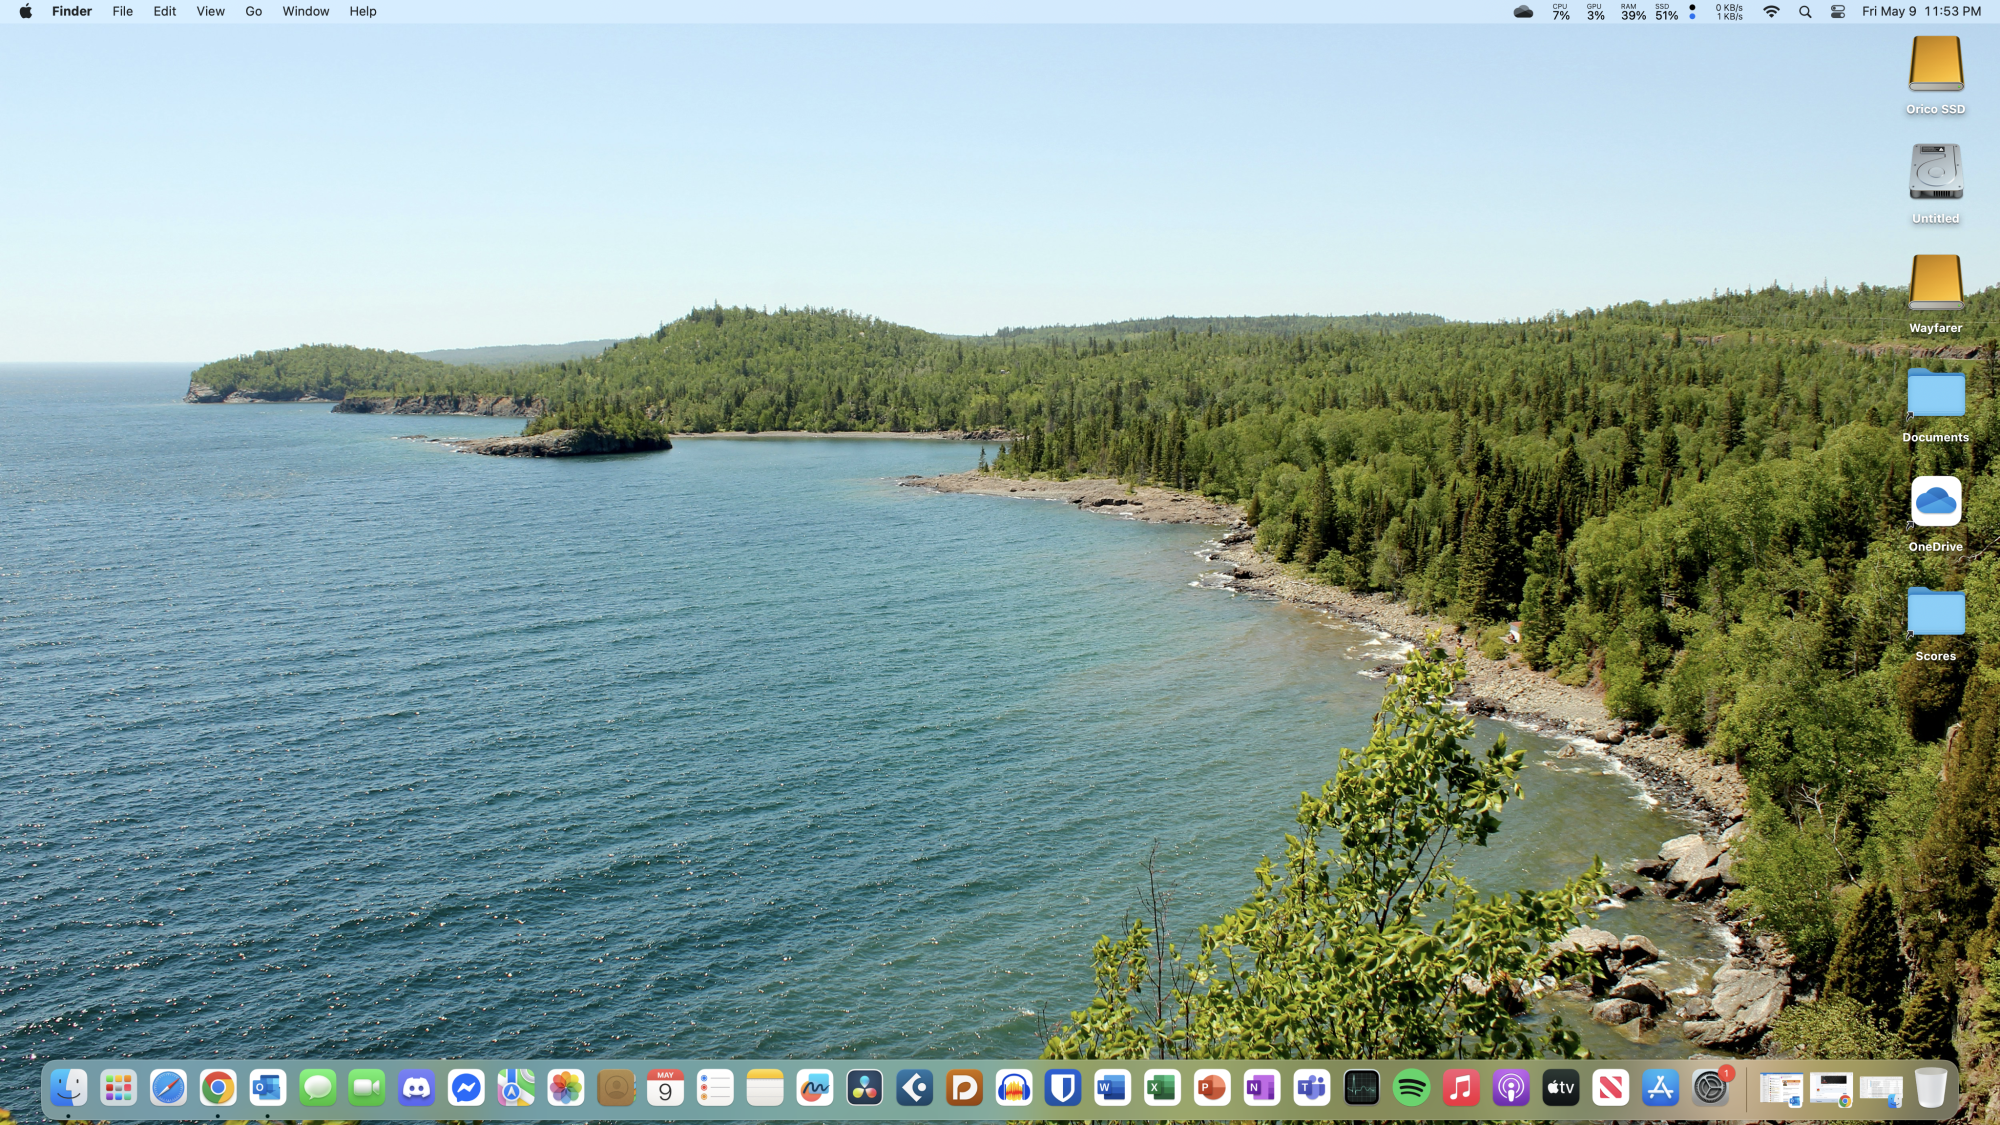
Task: Select the Scores folder on desktop
Action: [1935, 615]
